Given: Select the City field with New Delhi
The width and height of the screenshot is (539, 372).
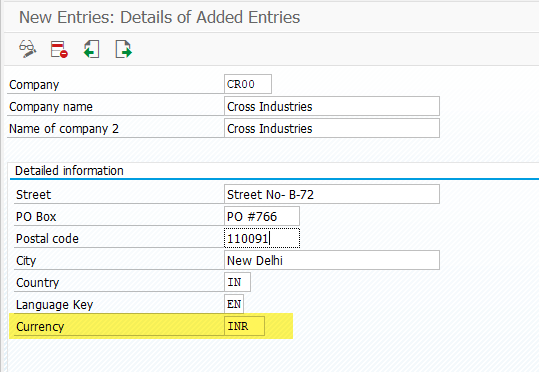Looking at the screenshot, I should coord(332,260).
